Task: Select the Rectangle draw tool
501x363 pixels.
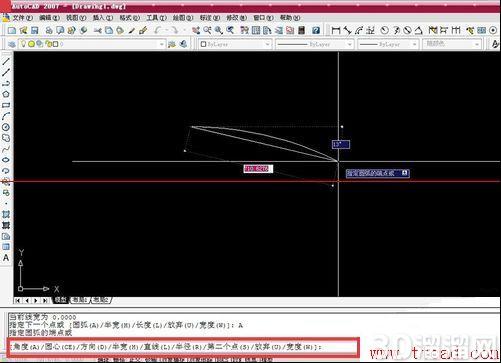Action: coord(6,105)
